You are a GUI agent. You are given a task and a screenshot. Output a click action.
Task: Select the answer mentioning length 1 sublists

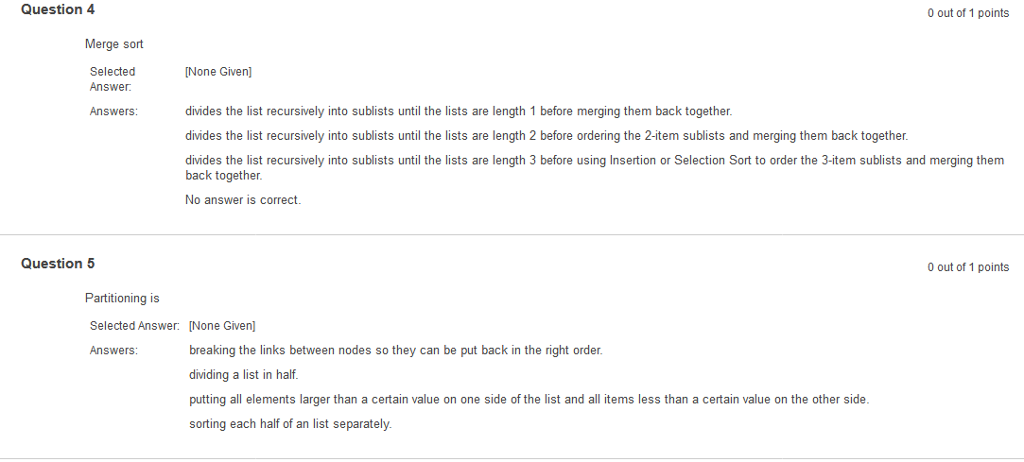click(x=458, y=112)
